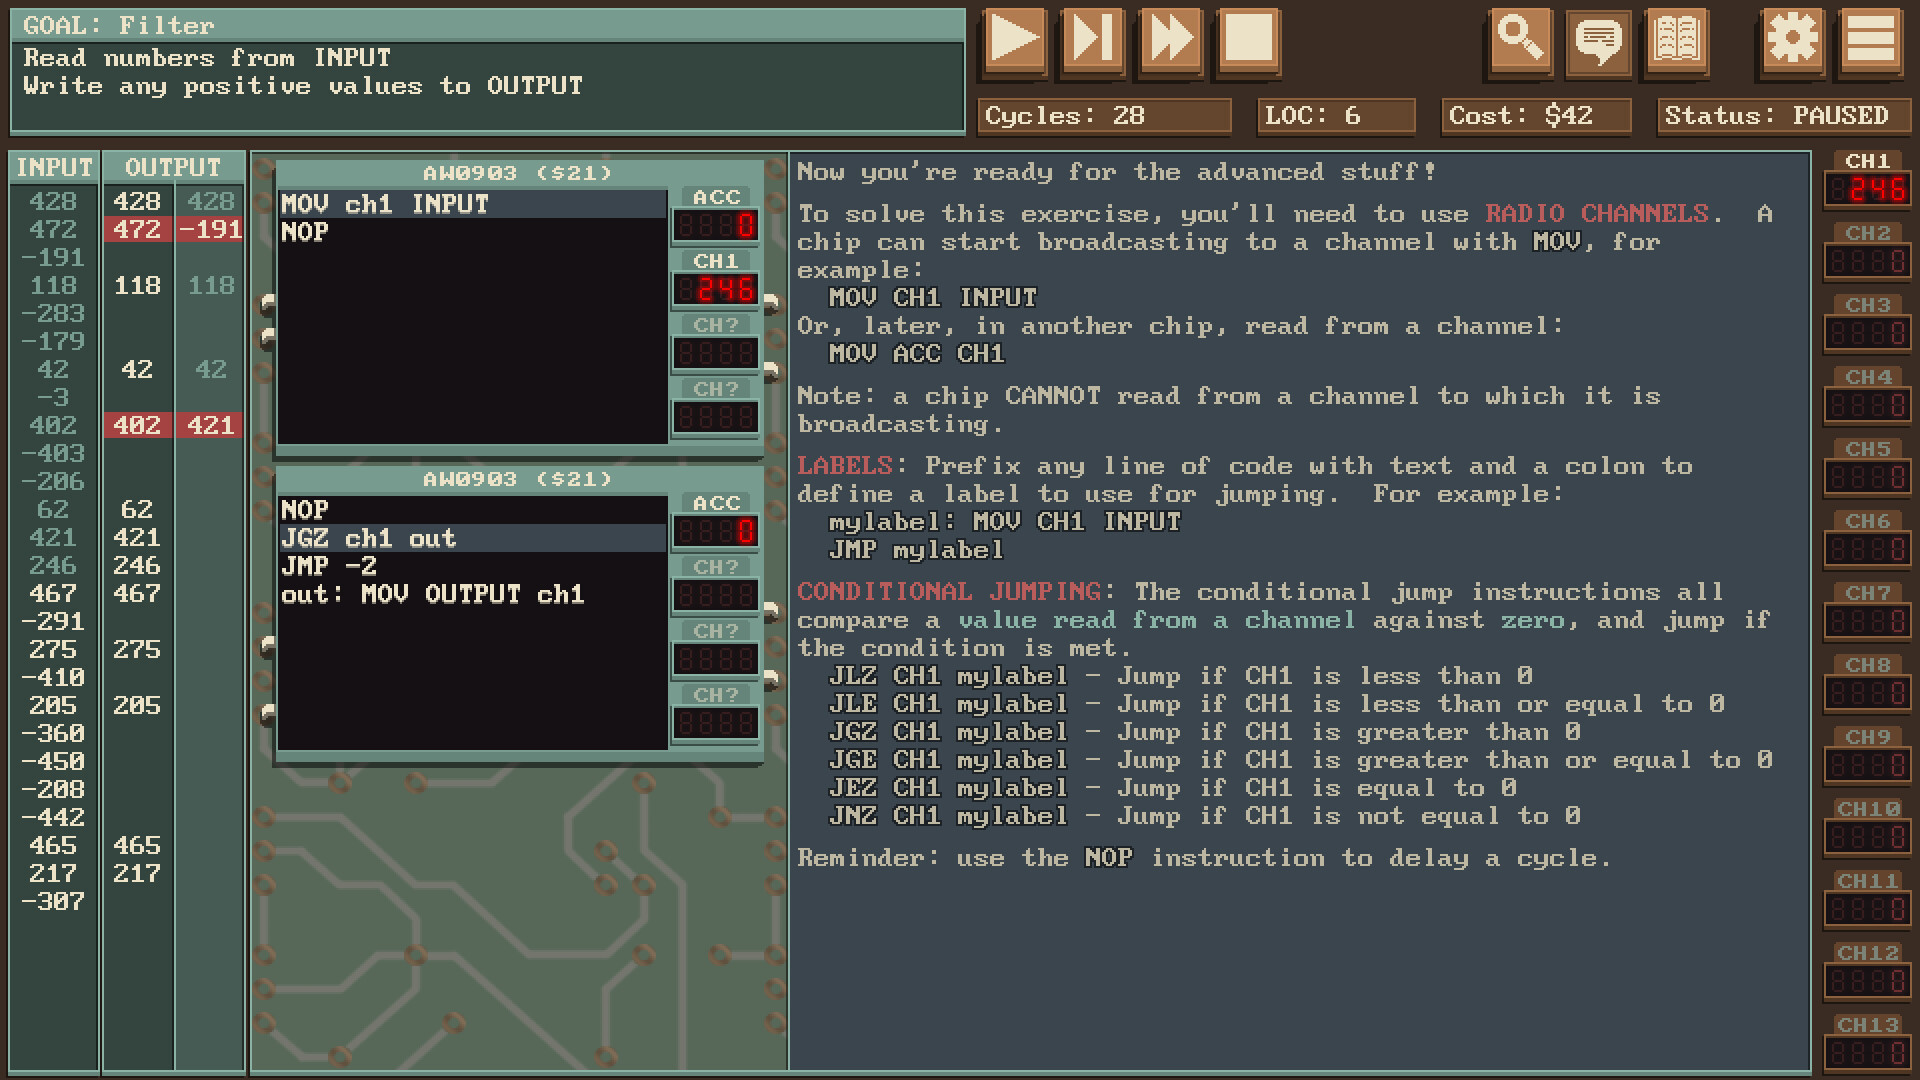Click the Cycles: 28 counter
Image resolution: width=1920 pixels, height=1080 pixels.
point(1105,115)
